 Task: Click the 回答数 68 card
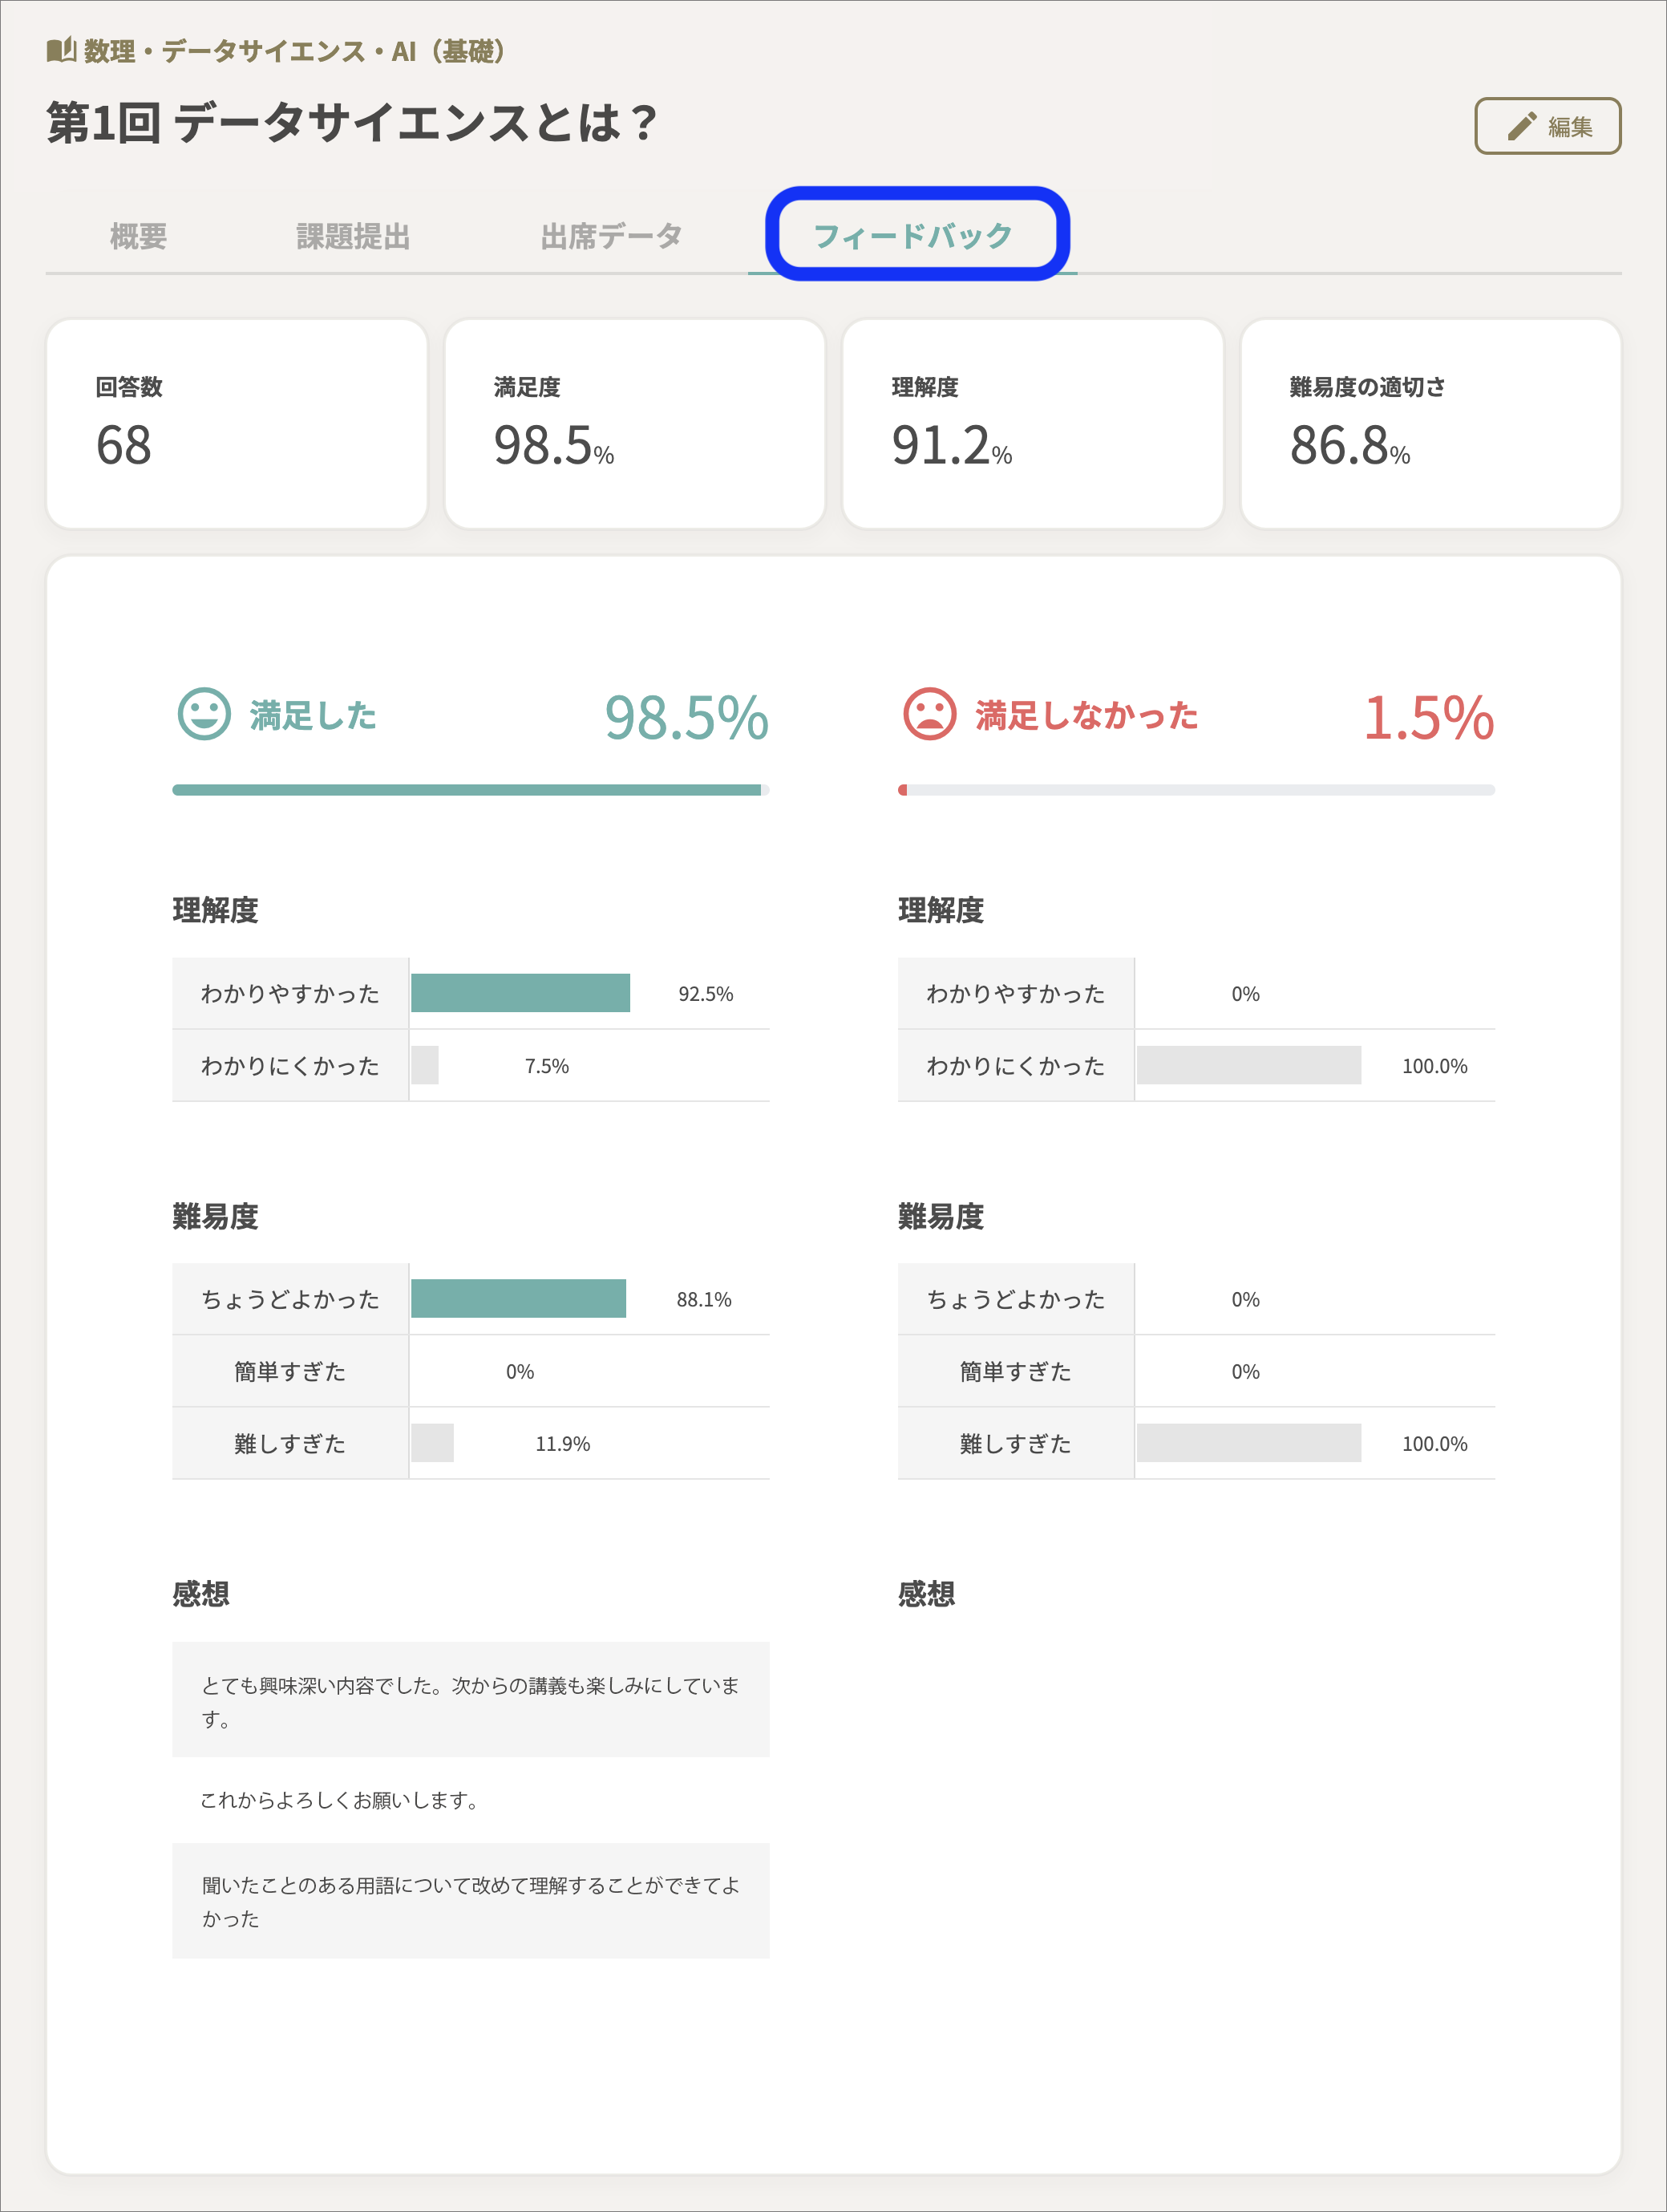(237, 424)
